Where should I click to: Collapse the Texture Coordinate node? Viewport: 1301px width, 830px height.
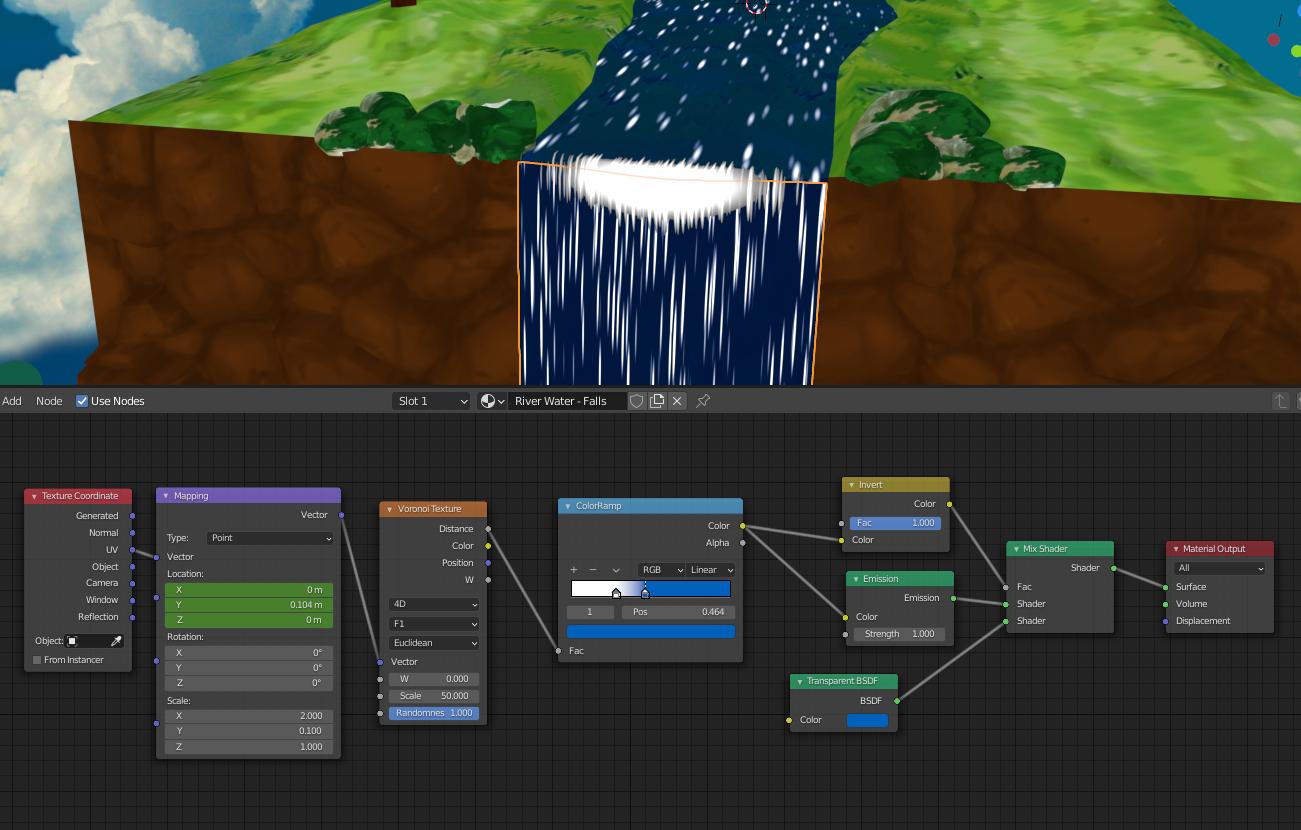click(34, 496)
